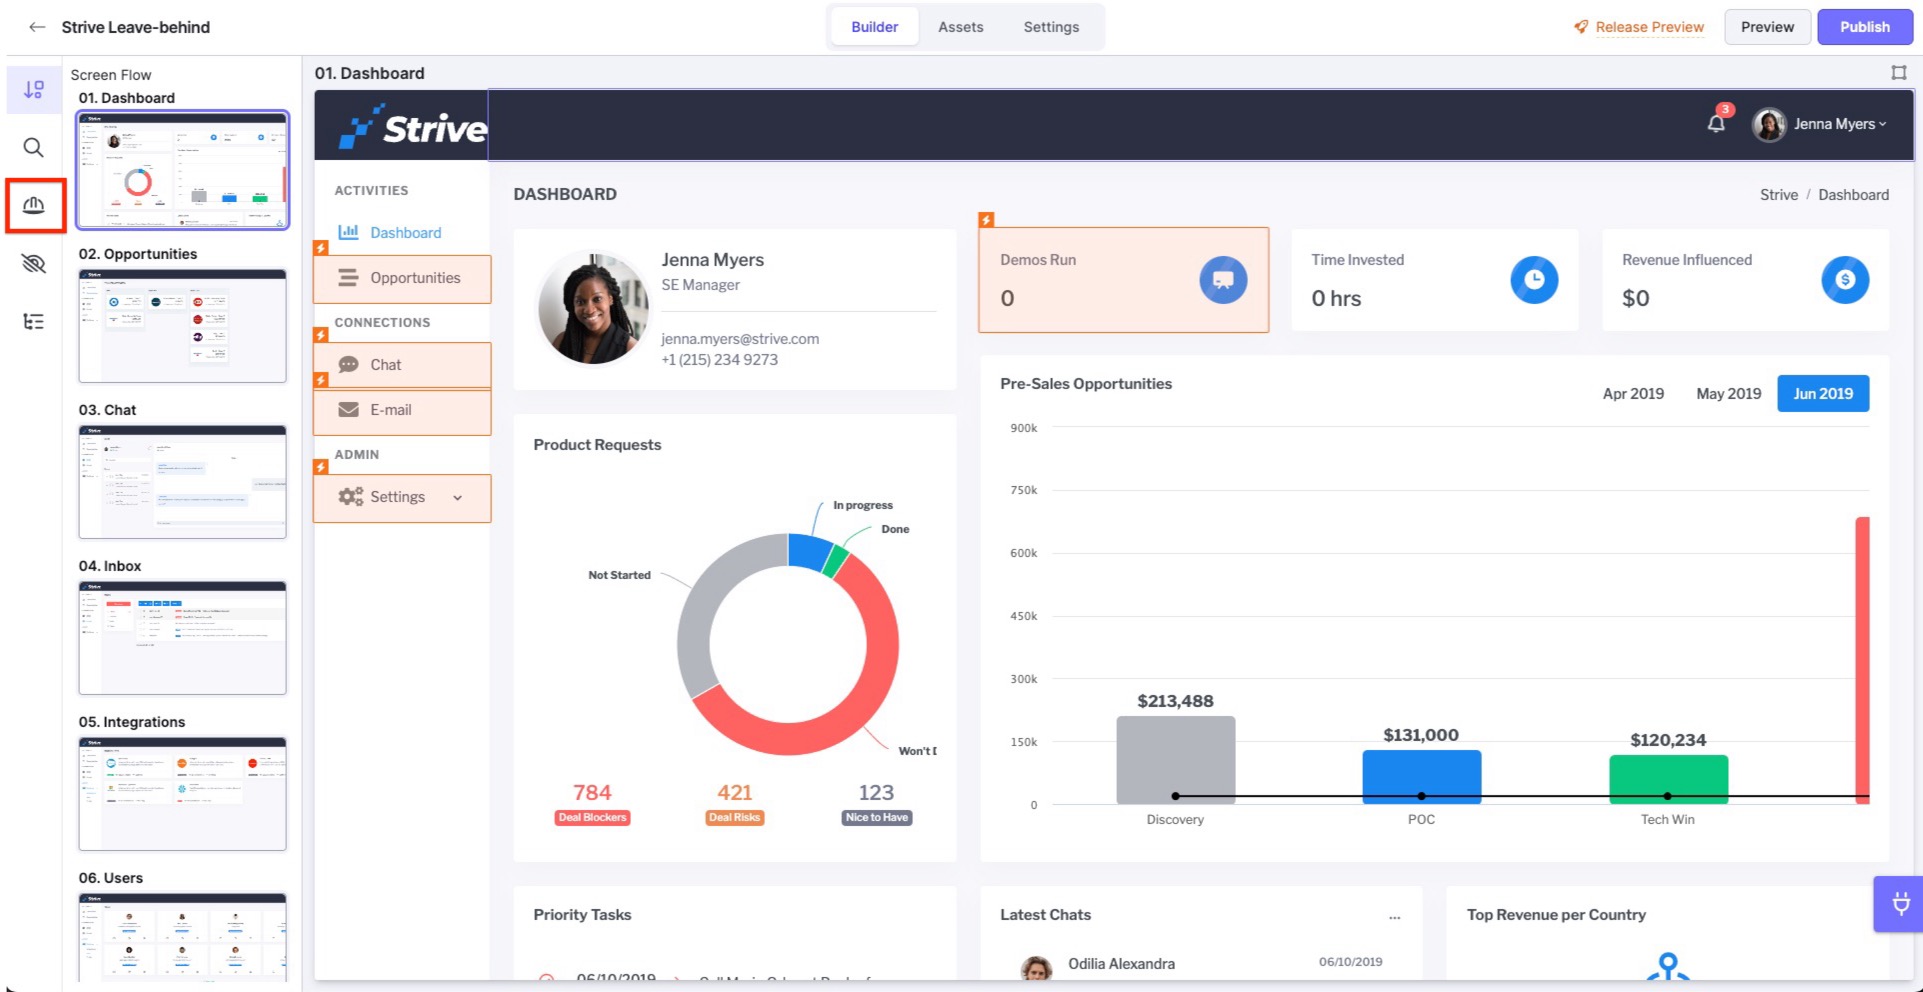The height and width of the screenshot is (992, 1923).
Task: Select the 03. Chat screen thumbnail
Action: (183, 482)
